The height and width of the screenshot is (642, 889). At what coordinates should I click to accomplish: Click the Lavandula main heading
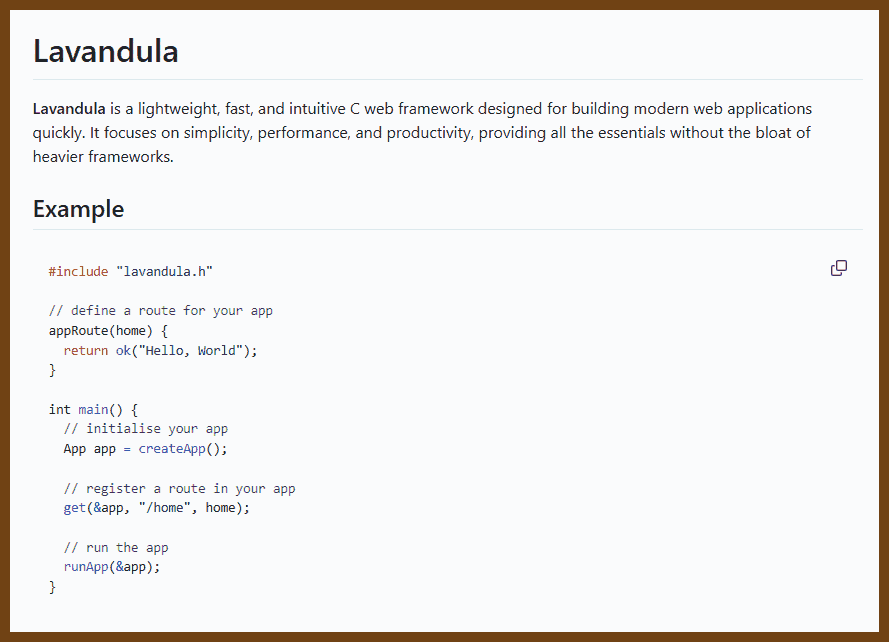tap(106, 51)
